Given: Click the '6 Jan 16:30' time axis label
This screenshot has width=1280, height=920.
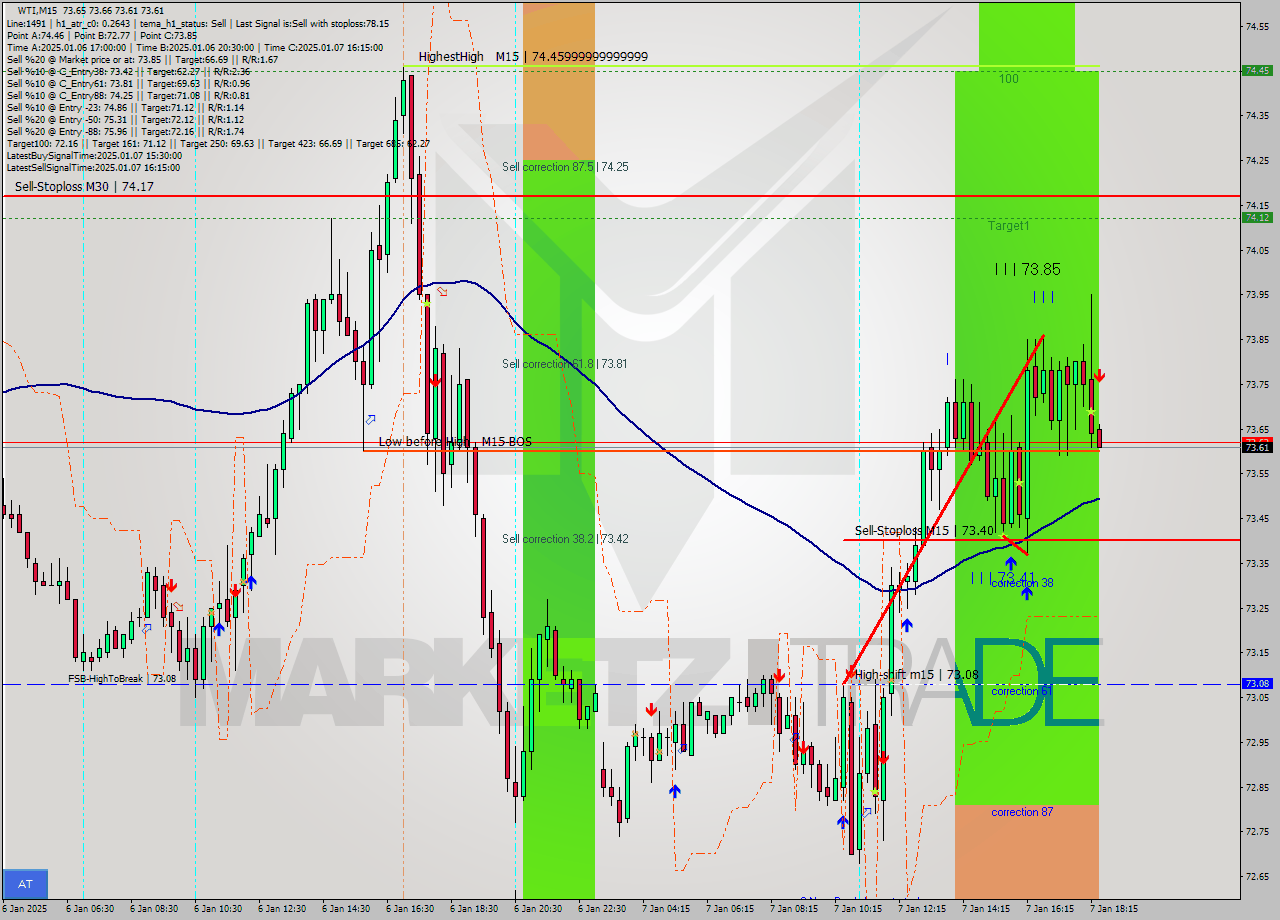Looking at the screenshot, I should coord(409,909).
